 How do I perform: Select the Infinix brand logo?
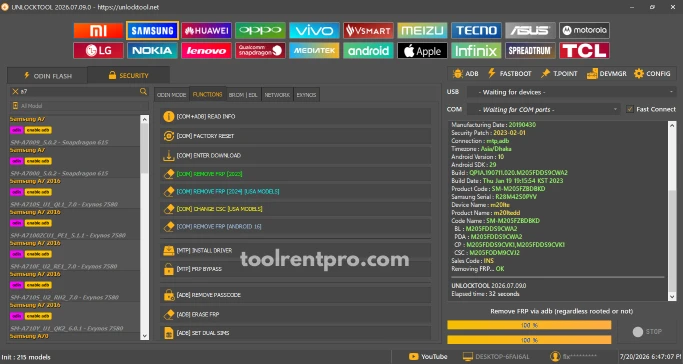pyautogui.click(x=477, y=51)
